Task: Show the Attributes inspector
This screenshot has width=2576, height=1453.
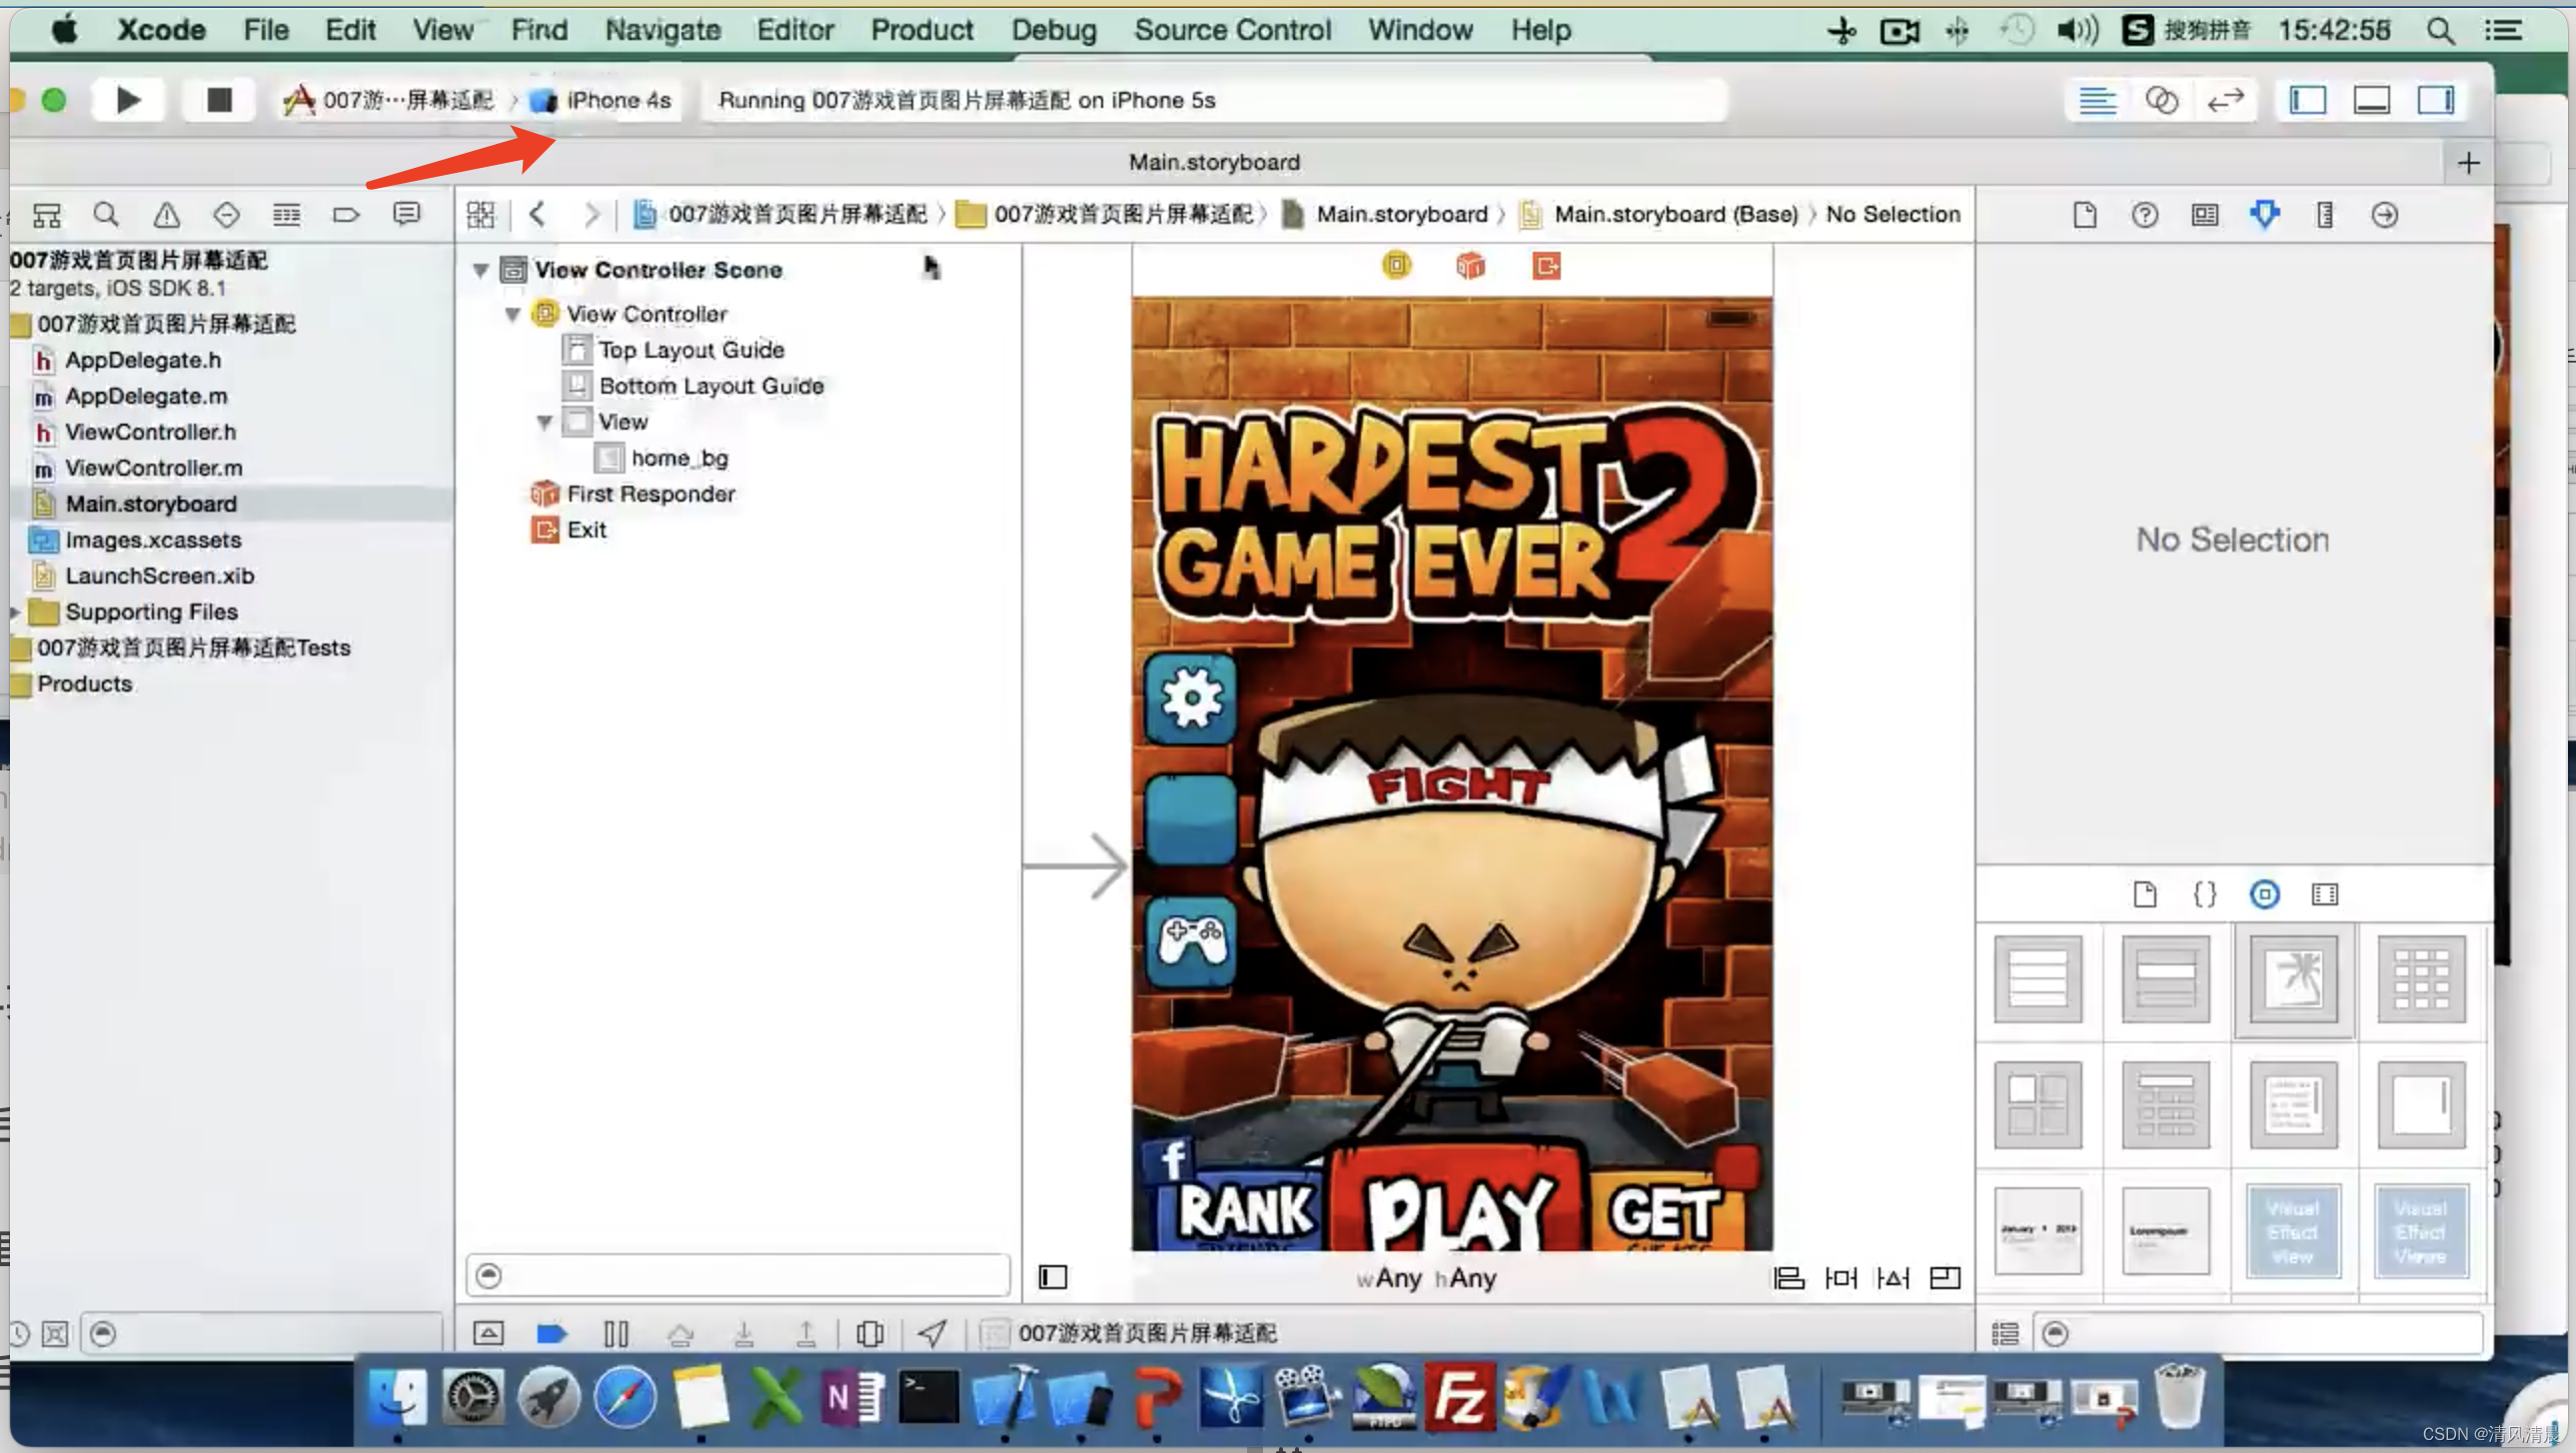Action: pos(2265,214)
